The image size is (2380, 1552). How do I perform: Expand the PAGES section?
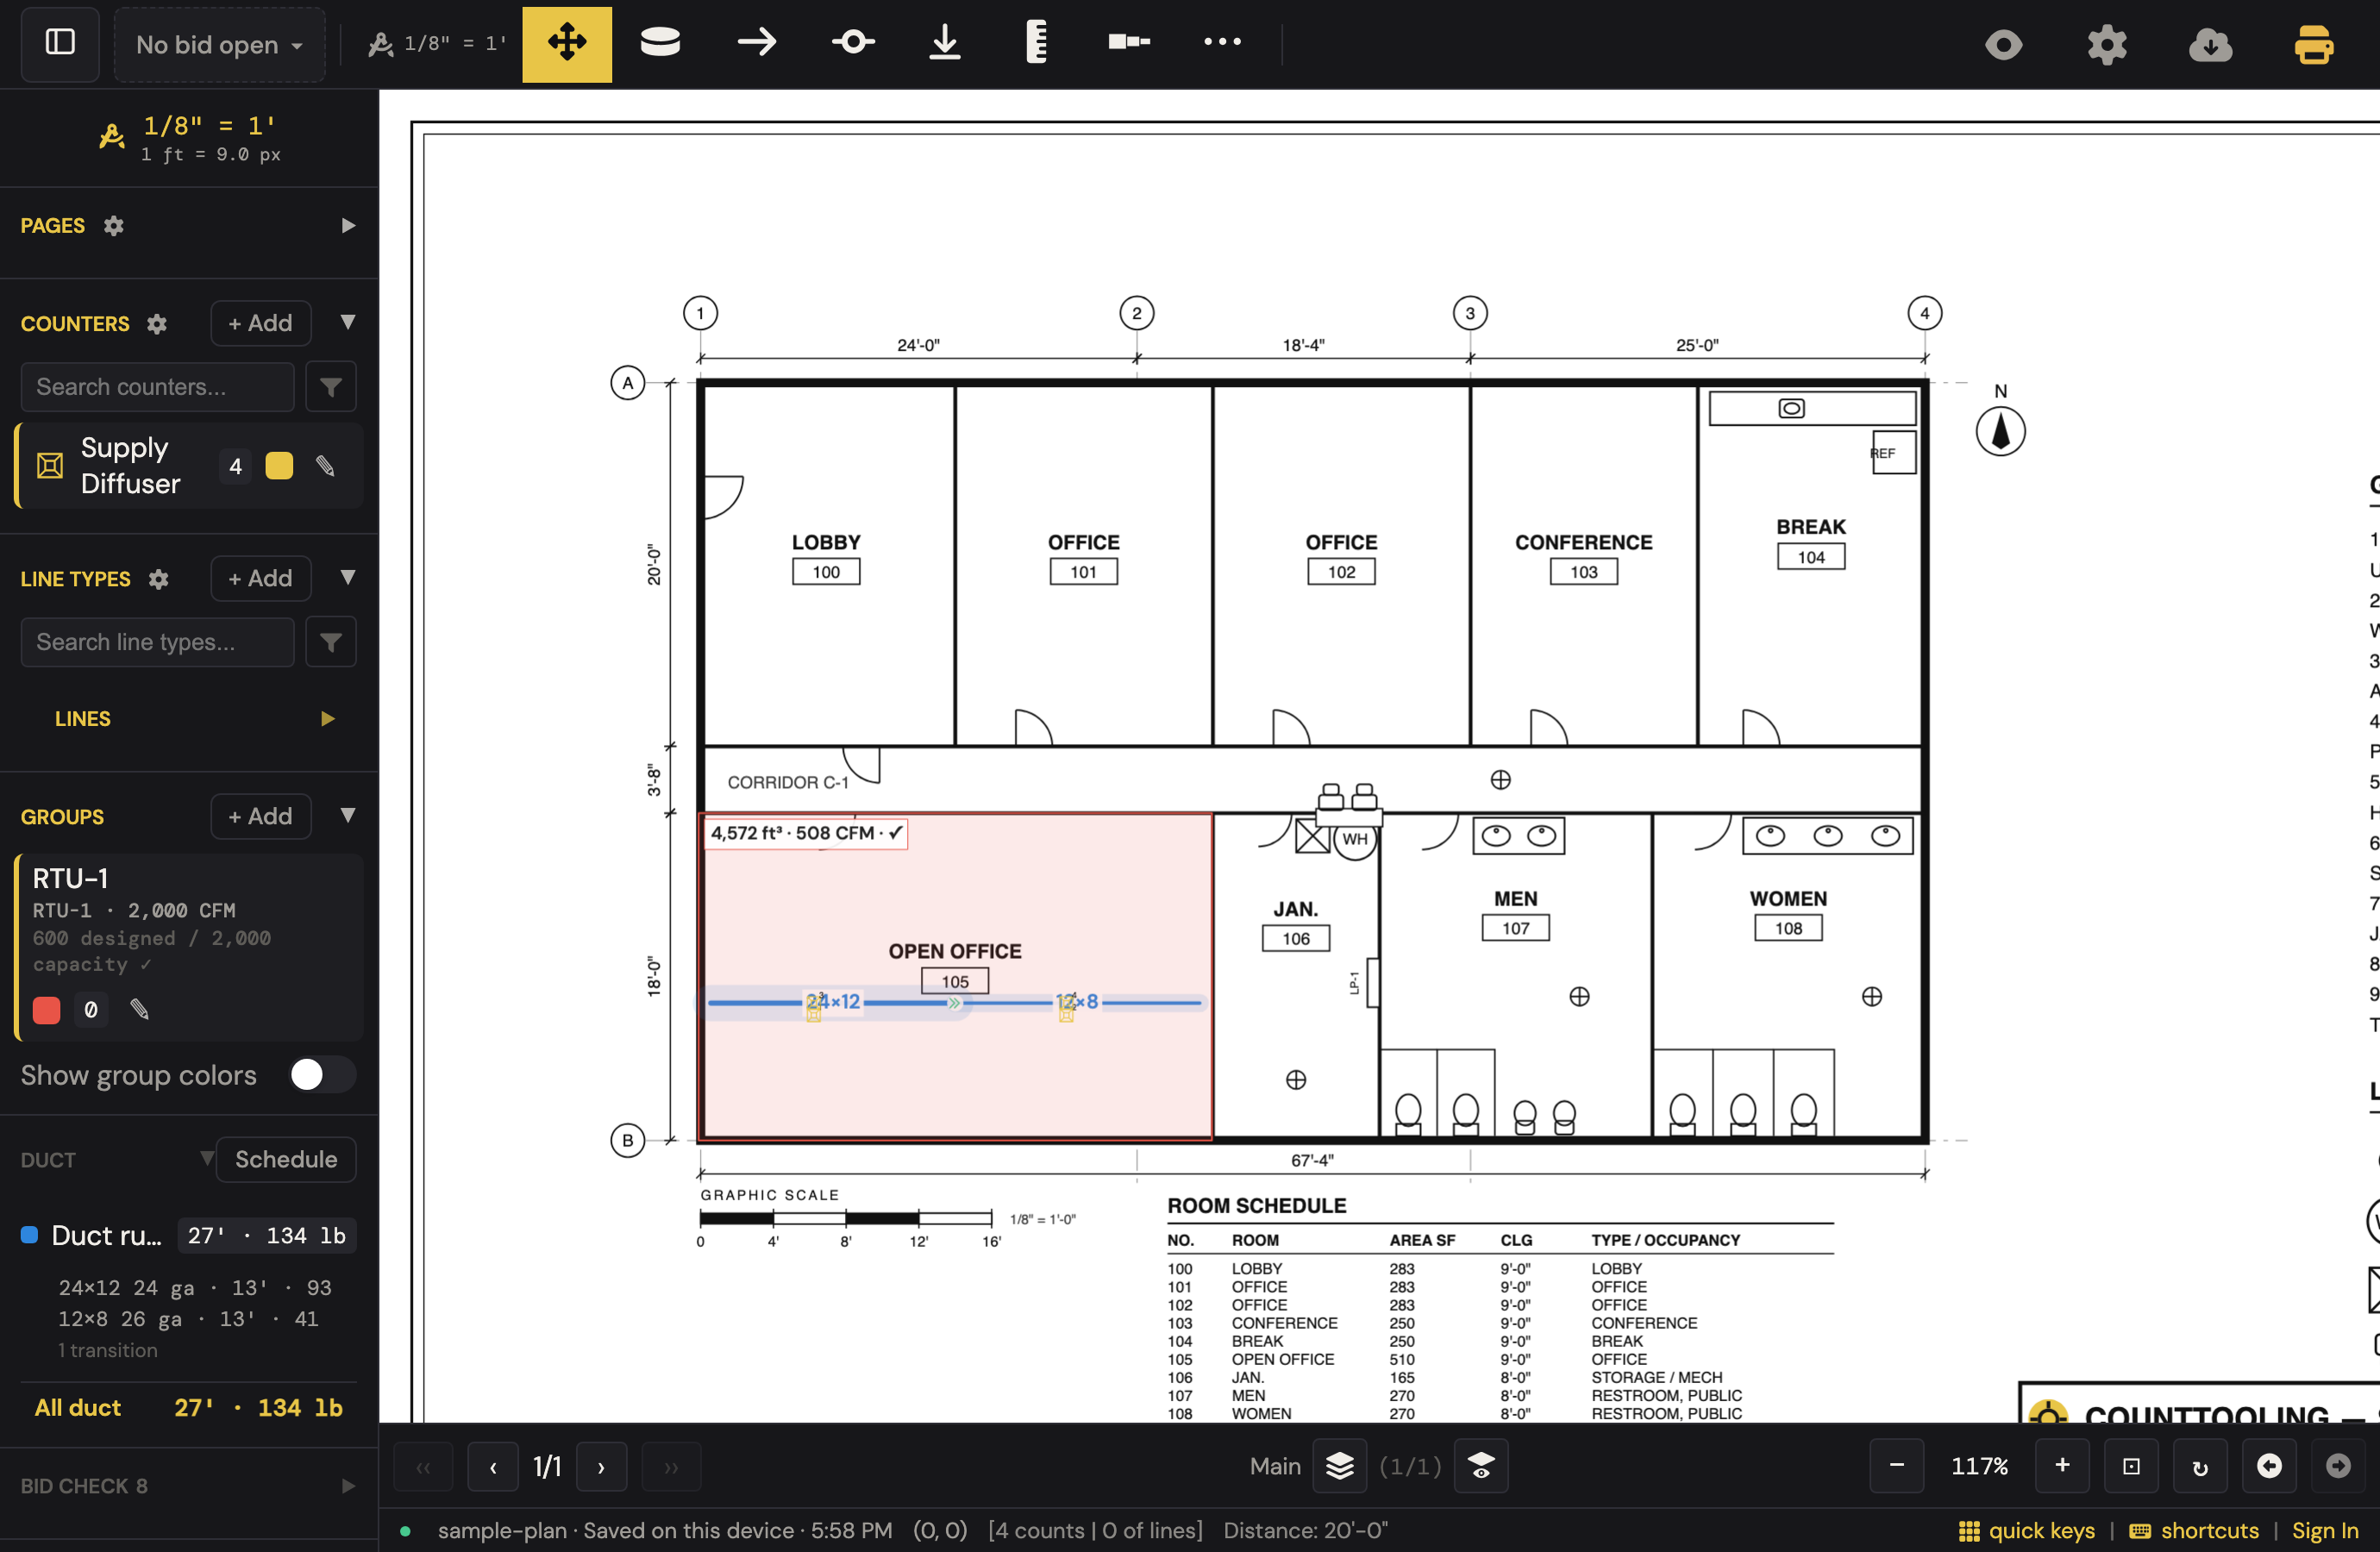(348, 226)
